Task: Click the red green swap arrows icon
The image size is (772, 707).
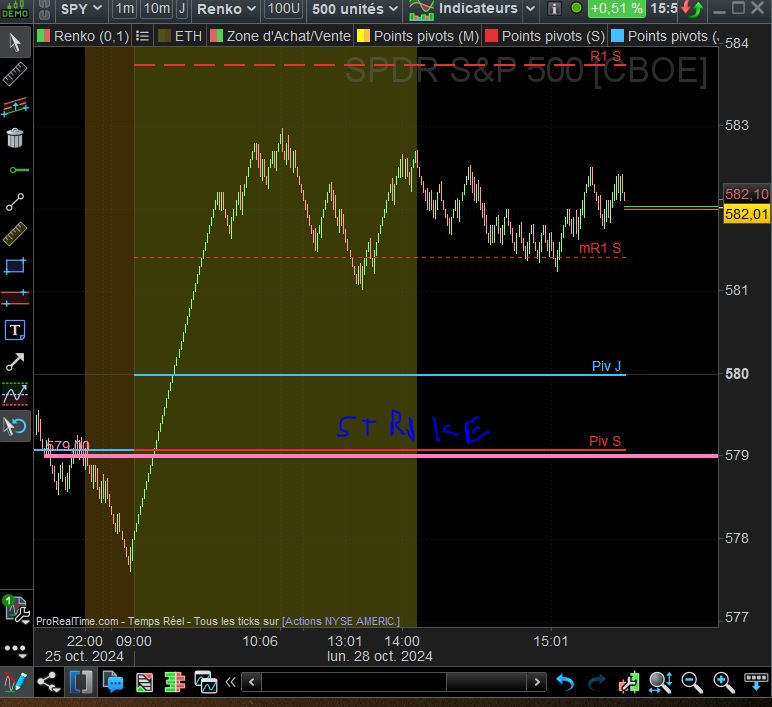Action: click(x=692, y=9)
